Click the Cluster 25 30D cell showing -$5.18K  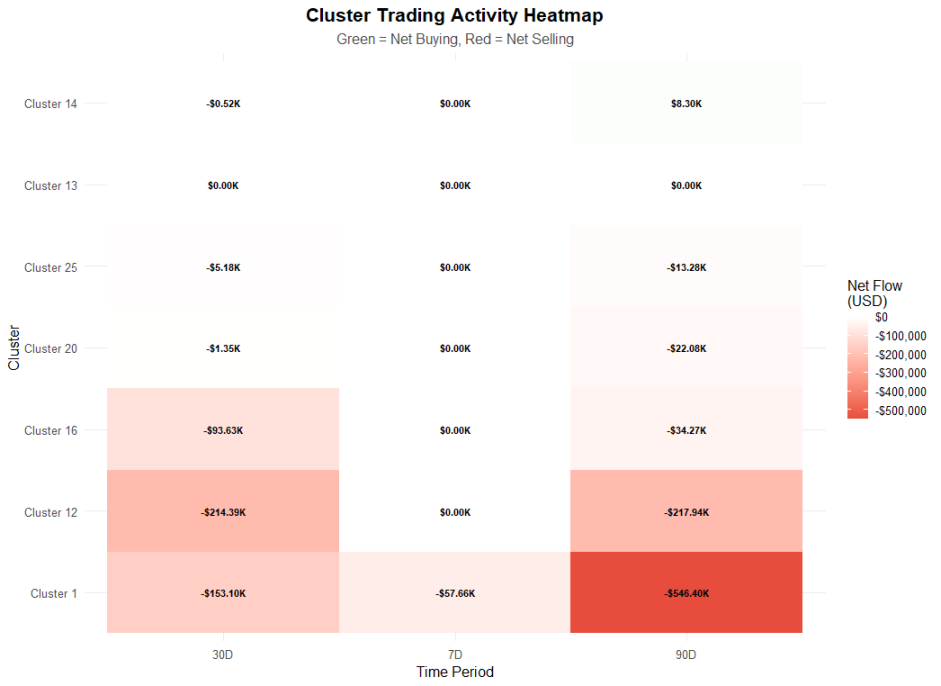tap(223, 267)
